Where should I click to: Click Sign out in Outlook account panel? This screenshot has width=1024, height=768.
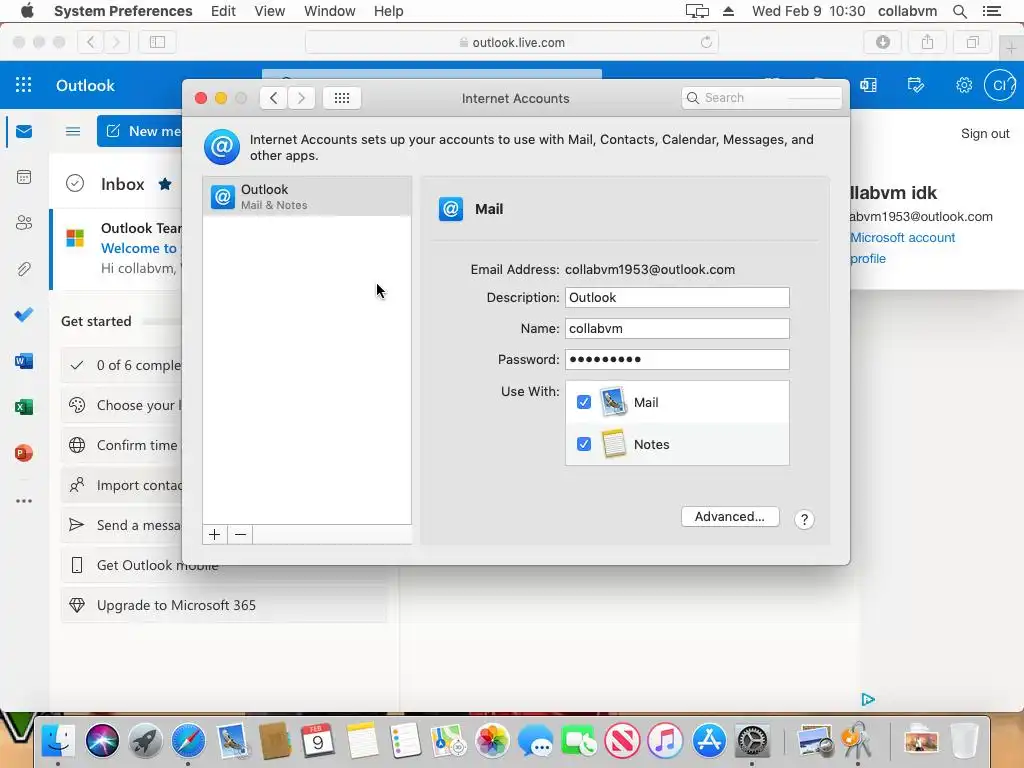985,133
